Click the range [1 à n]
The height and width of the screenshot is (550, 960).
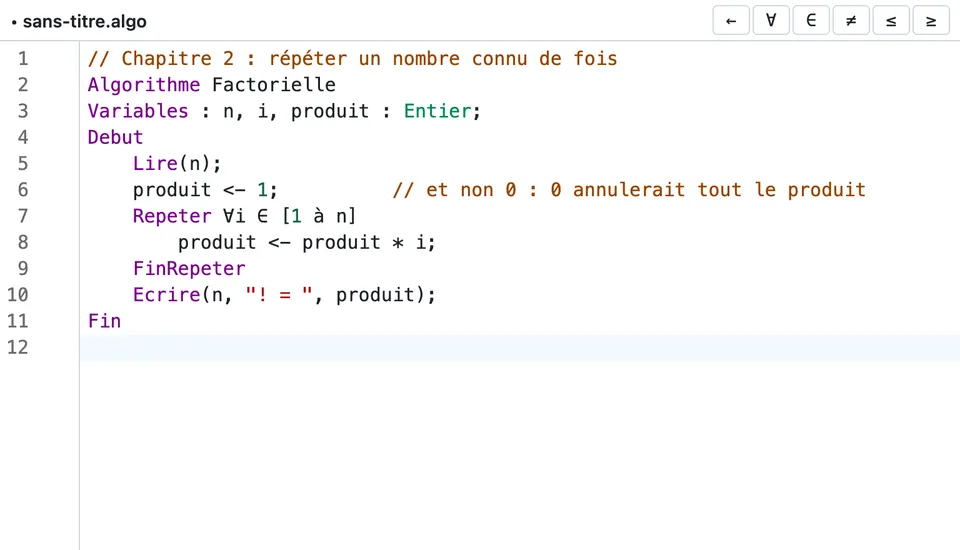(x=318, y=216)
